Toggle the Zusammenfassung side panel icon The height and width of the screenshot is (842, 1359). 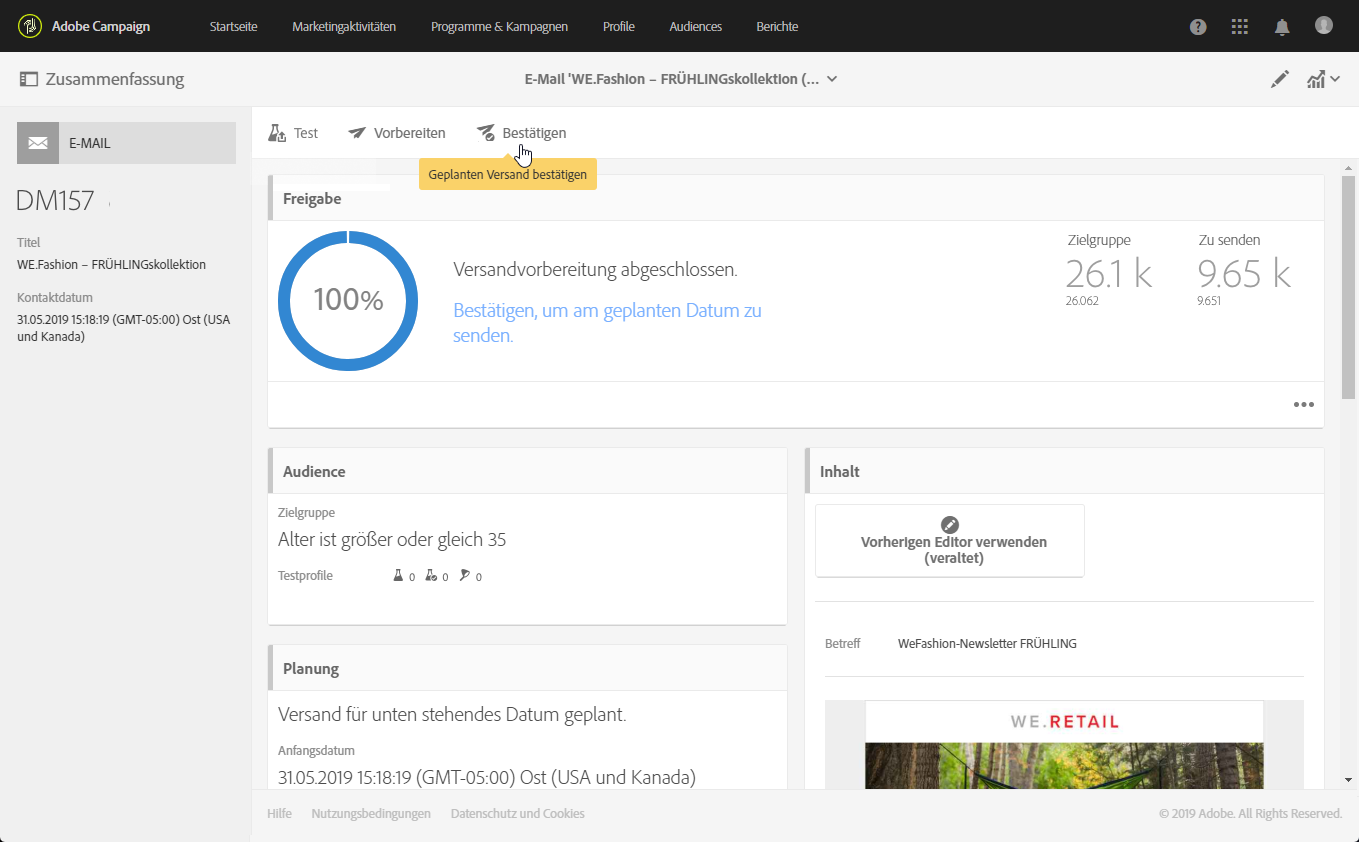point(28,79)
